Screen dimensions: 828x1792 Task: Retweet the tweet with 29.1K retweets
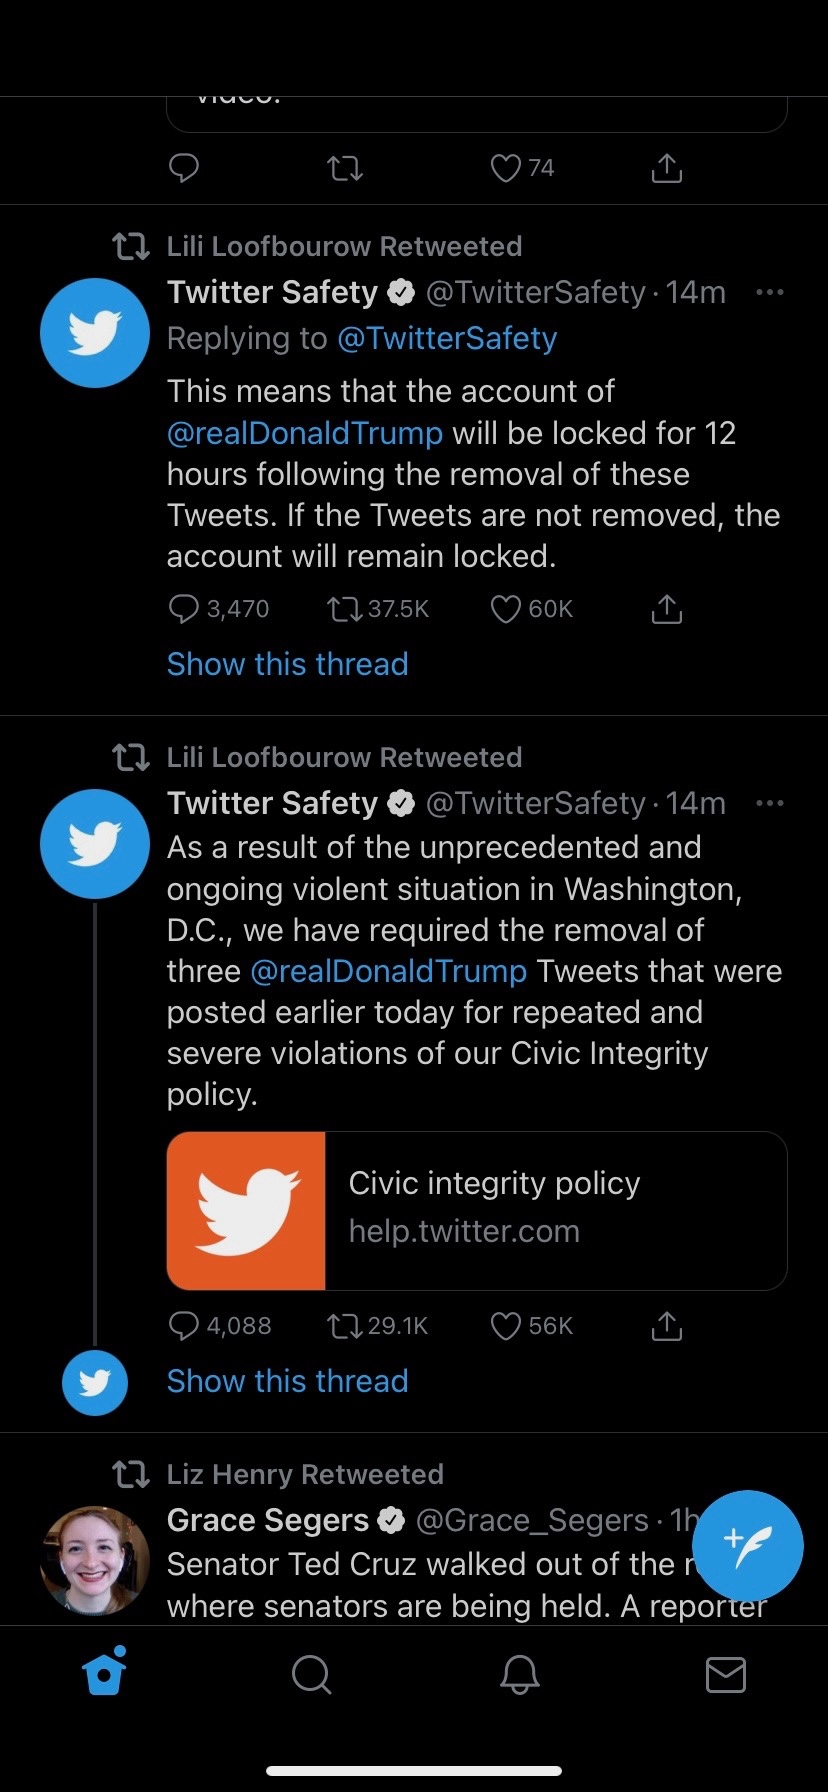(345, 1326)
